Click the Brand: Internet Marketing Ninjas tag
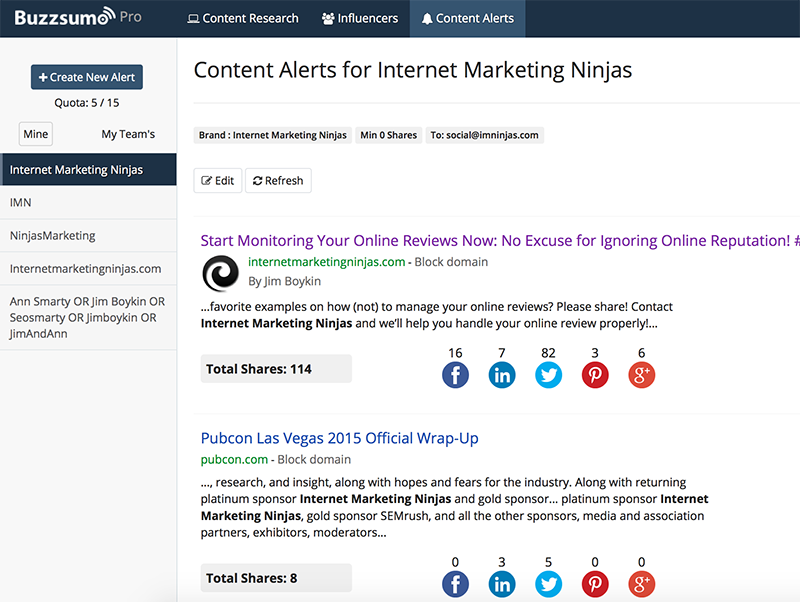The height and width of the screenshot is (602, 800). point(272,135)
